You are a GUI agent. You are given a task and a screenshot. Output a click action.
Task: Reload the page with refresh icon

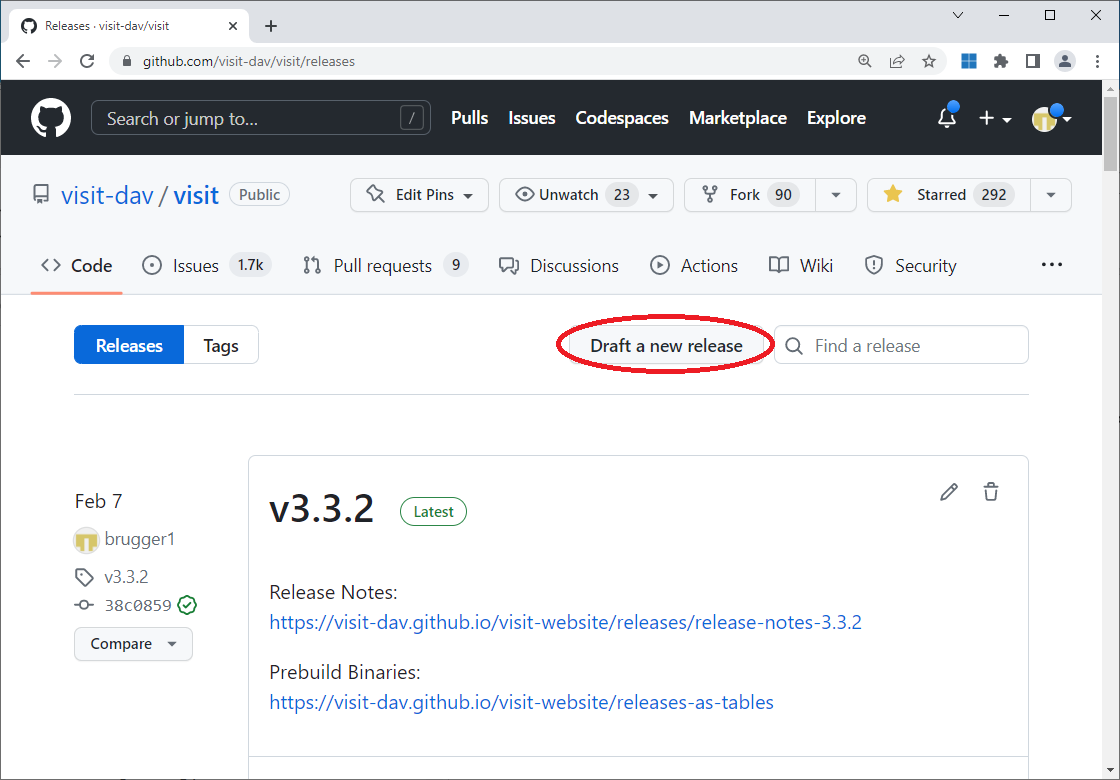tap(87, 61)
